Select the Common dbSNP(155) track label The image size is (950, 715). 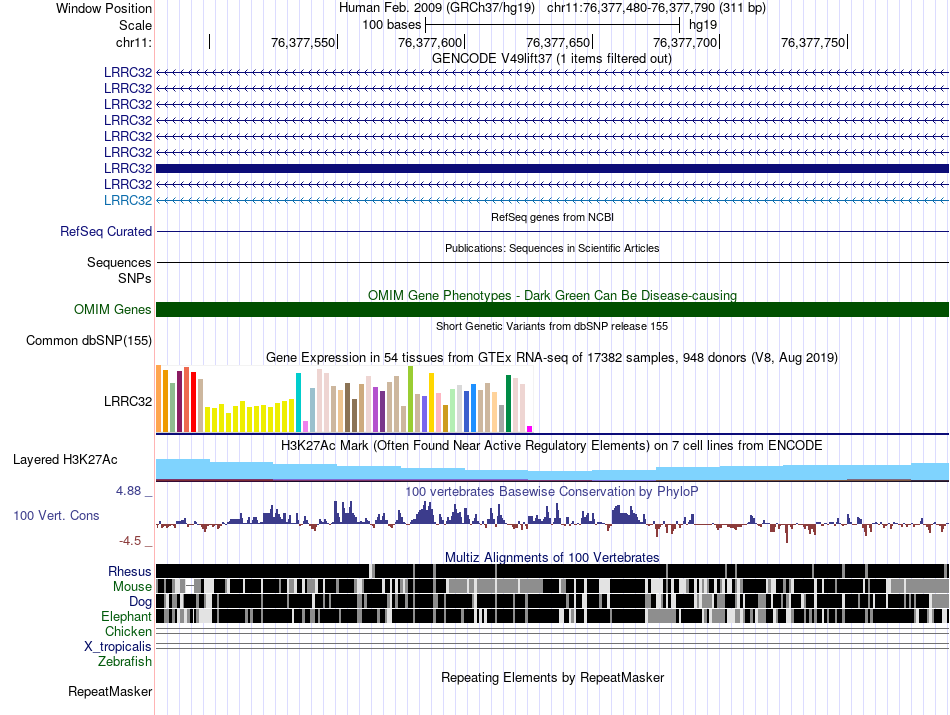click(89, 341)
